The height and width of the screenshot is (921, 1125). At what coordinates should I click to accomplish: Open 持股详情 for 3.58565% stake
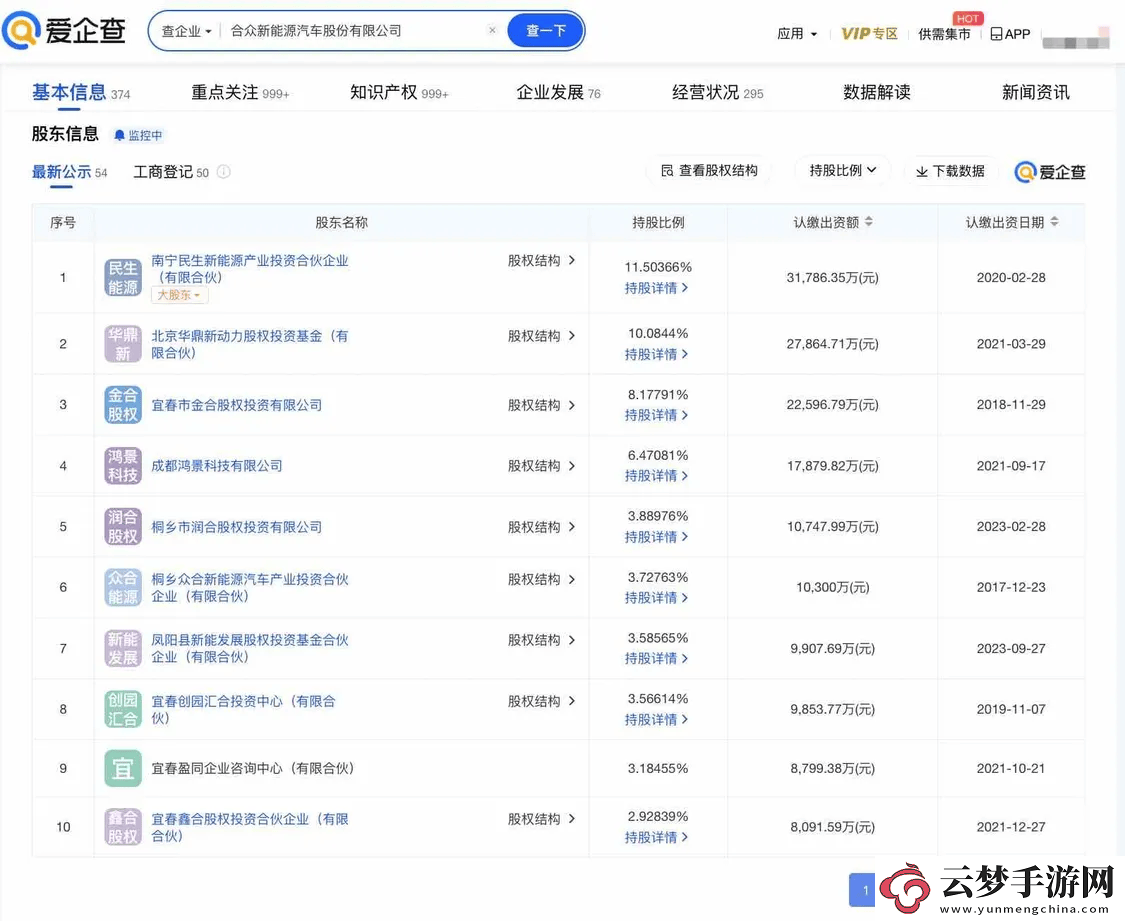656,658
